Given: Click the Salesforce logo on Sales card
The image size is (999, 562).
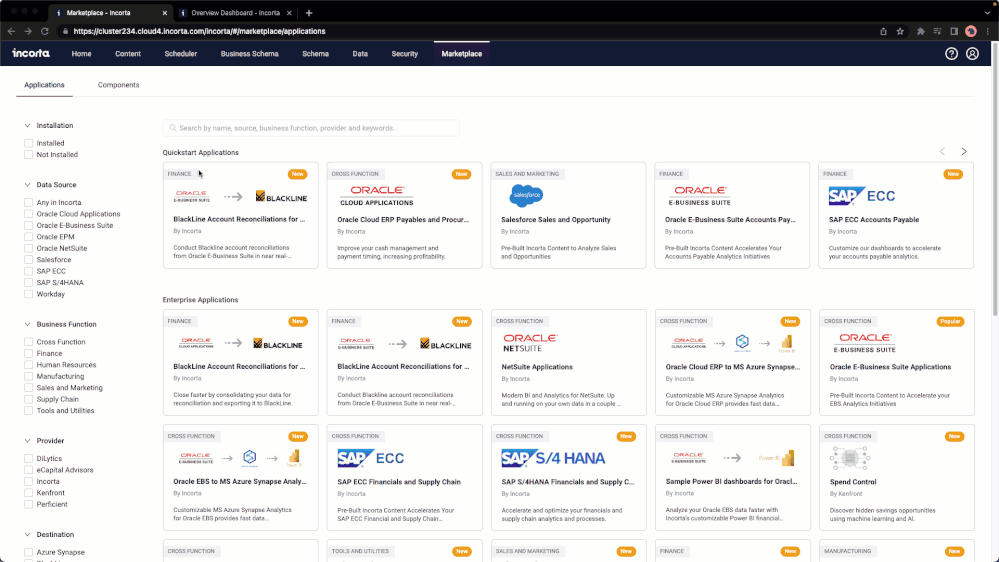Looking at the screenshot, I should tap(526, 195).
